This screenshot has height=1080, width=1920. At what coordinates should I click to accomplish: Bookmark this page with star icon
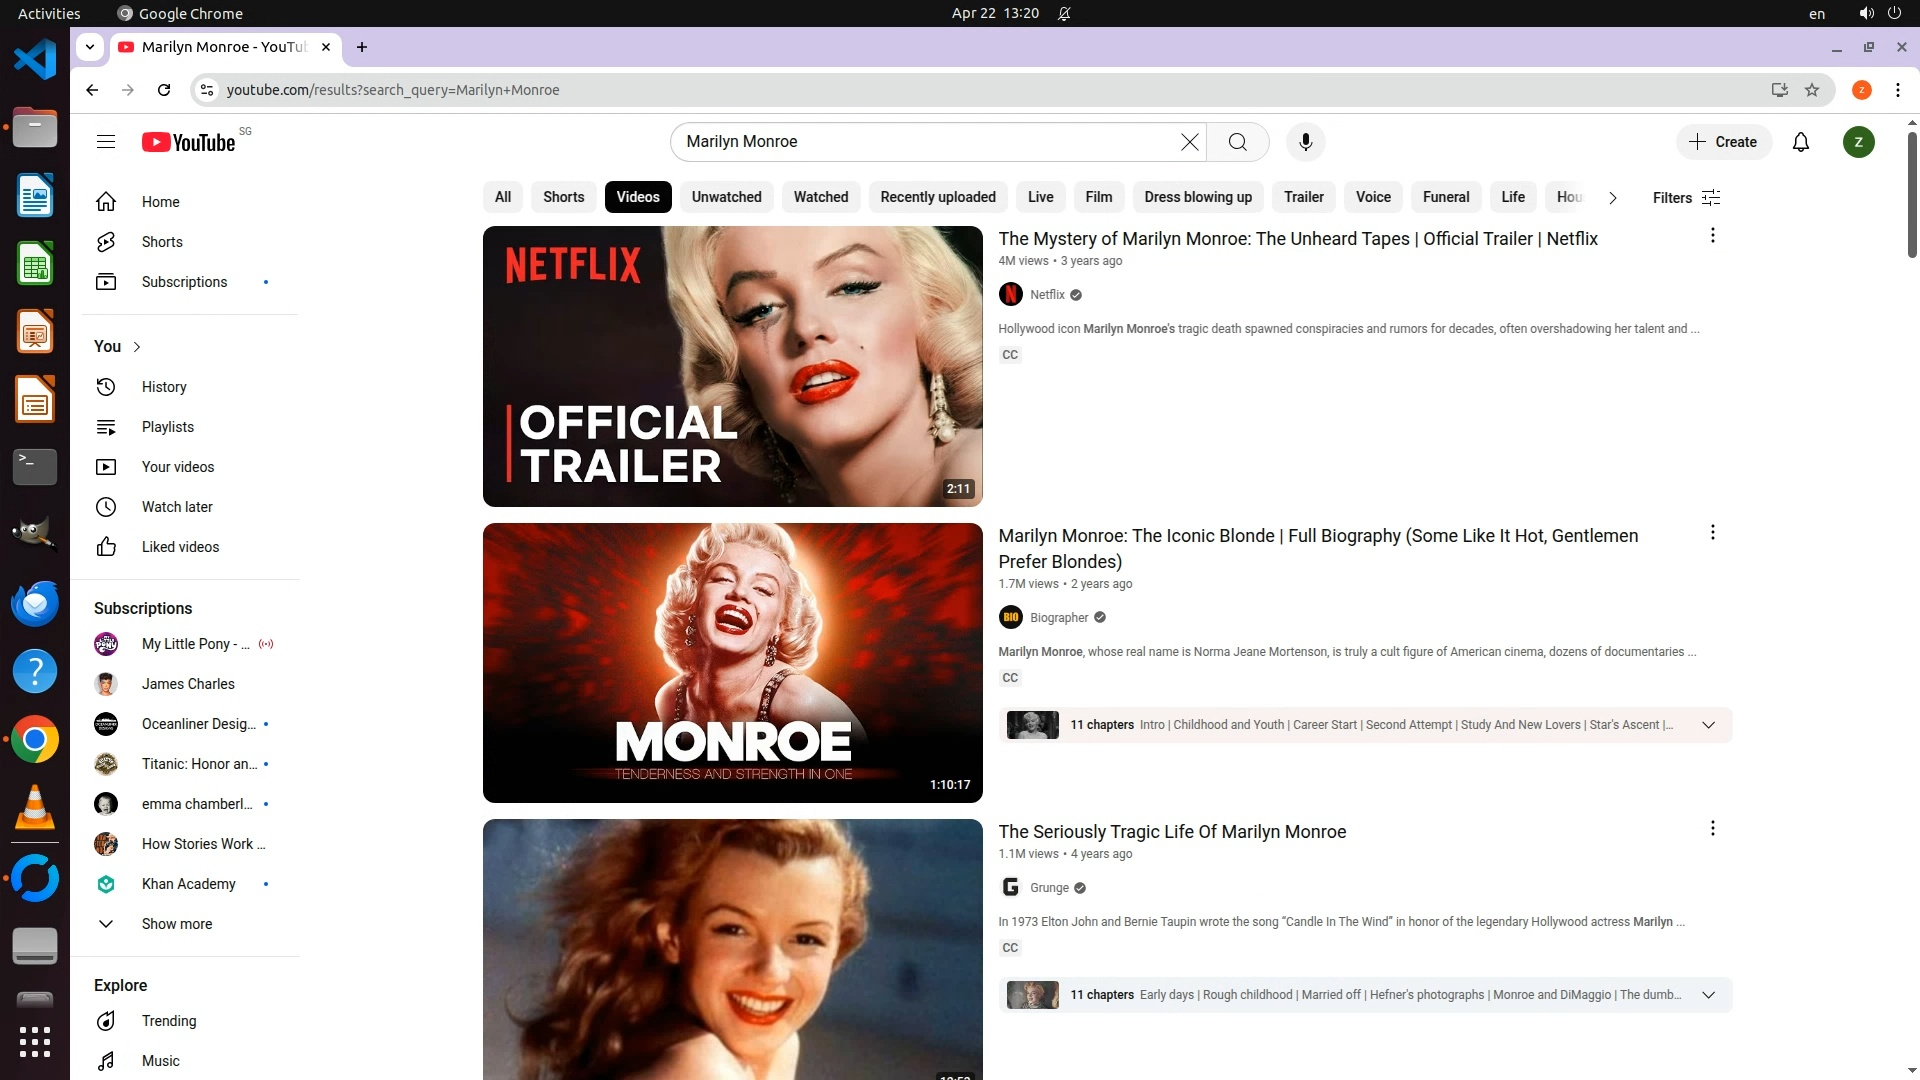1811,90
